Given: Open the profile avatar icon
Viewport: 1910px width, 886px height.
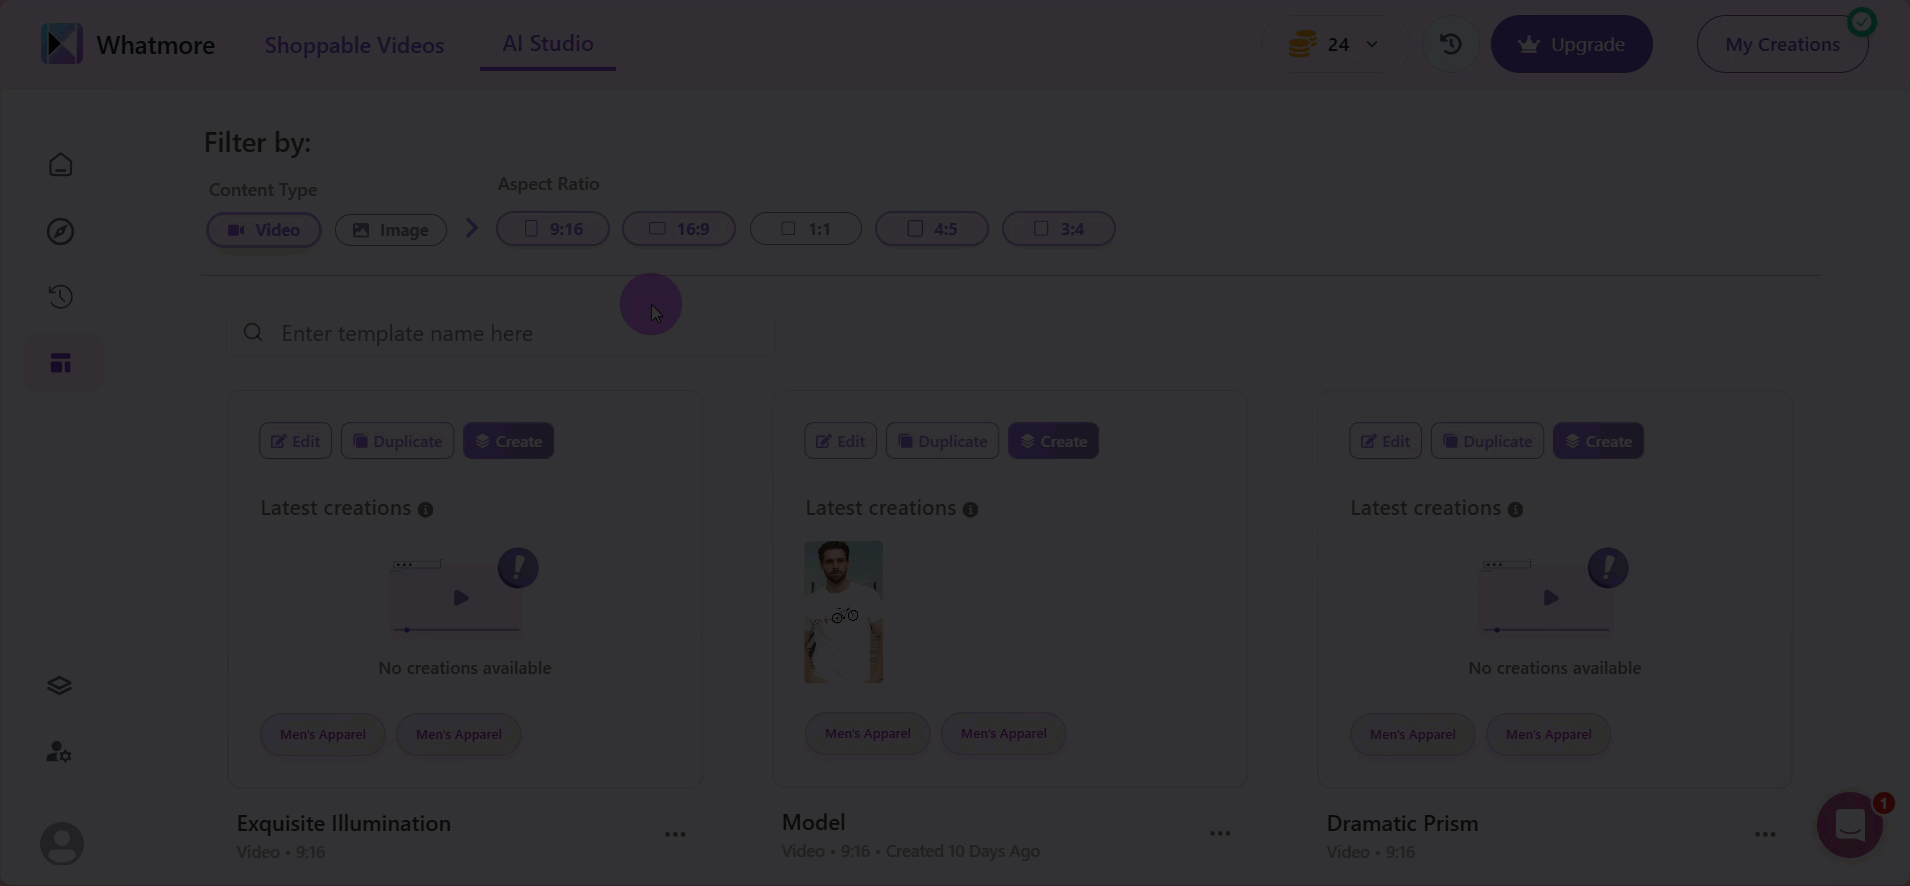Looking at the screenshot, I should point(62,844).
